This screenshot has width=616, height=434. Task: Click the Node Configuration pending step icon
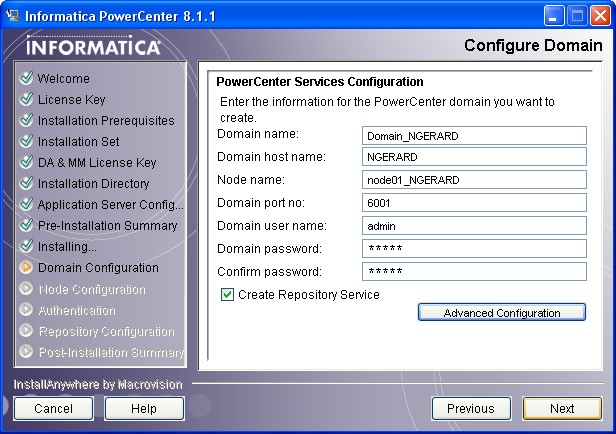click(x=26, y=288)
